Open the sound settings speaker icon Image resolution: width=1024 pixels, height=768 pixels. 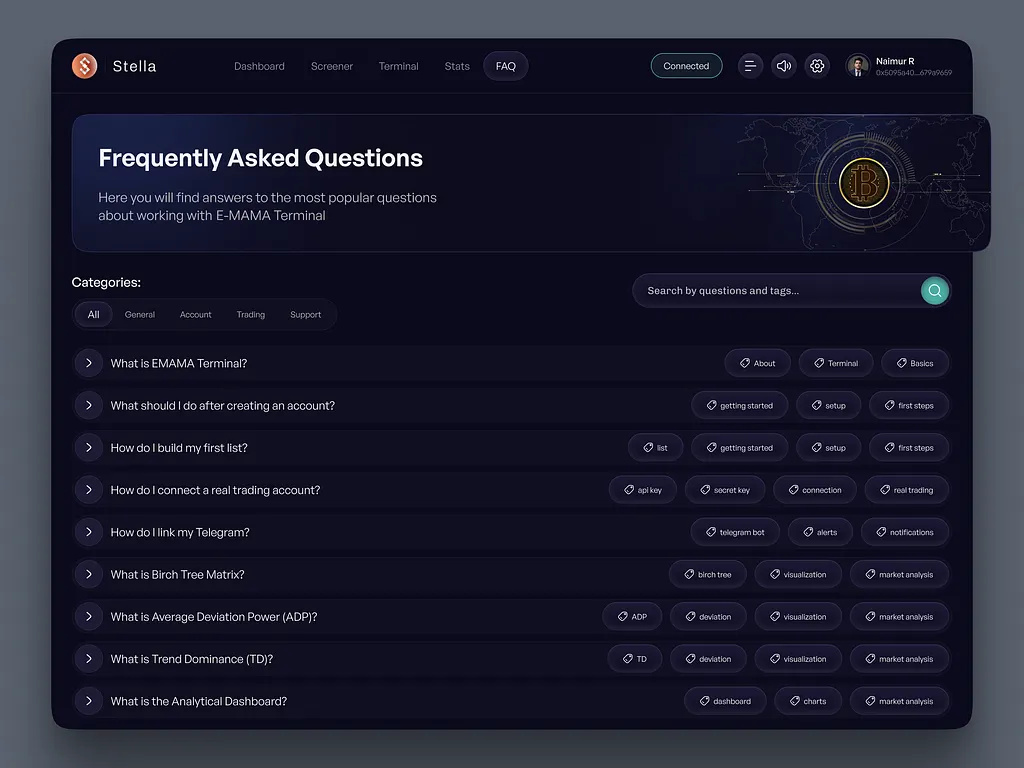click(784, 66)
